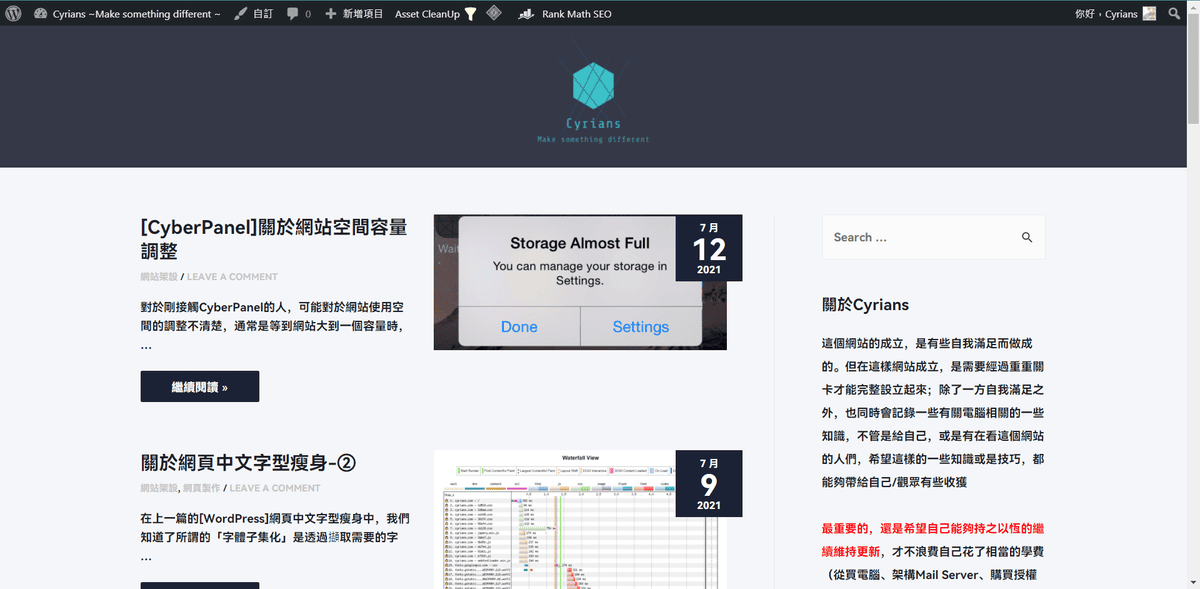Open the Rank Math SEO menu
This screenshot has width=1200, height=589.
point(565,14)
